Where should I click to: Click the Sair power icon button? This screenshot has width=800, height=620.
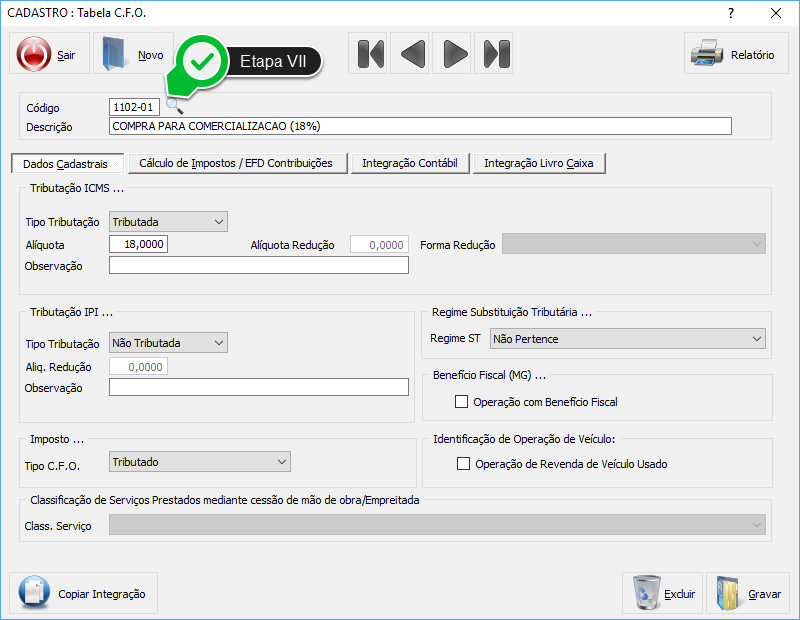[x=49, y=54]
